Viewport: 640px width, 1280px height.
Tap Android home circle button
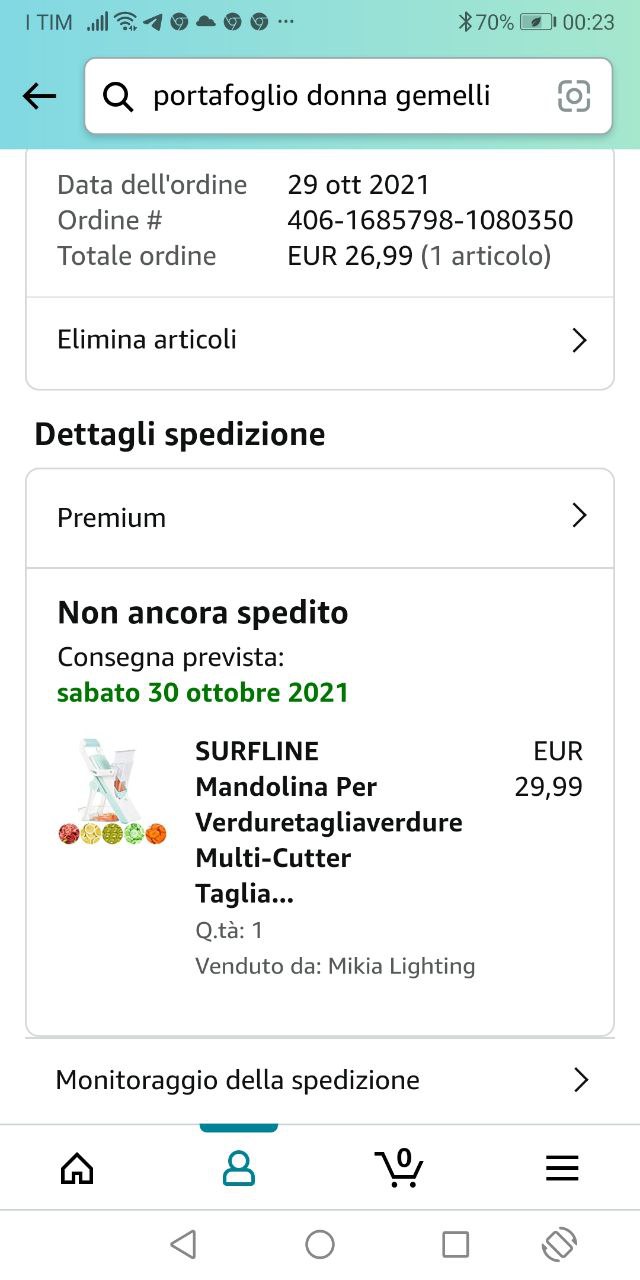(320, 1244)
